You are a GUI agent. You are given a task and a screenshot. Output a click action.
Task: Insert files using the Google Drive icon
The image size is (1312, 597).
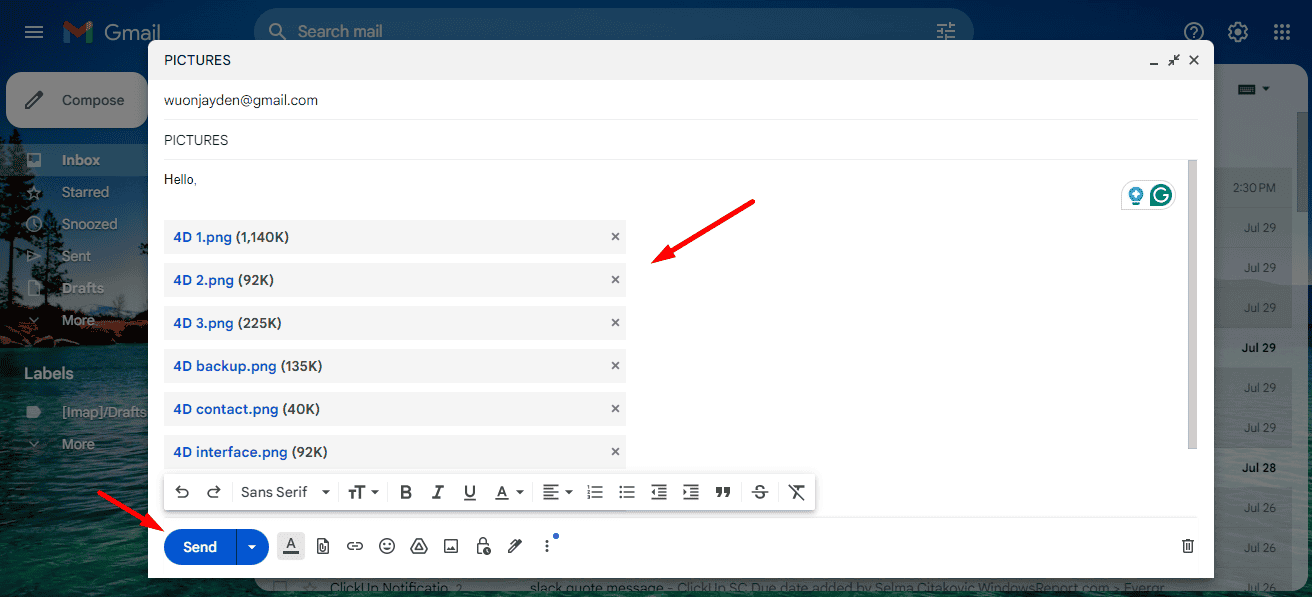click(x=419, y=546)
